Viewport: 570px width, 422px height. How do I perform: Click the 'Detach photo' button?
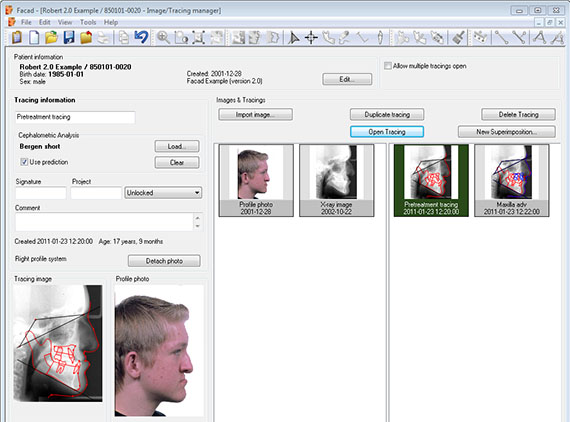[164, 261]
